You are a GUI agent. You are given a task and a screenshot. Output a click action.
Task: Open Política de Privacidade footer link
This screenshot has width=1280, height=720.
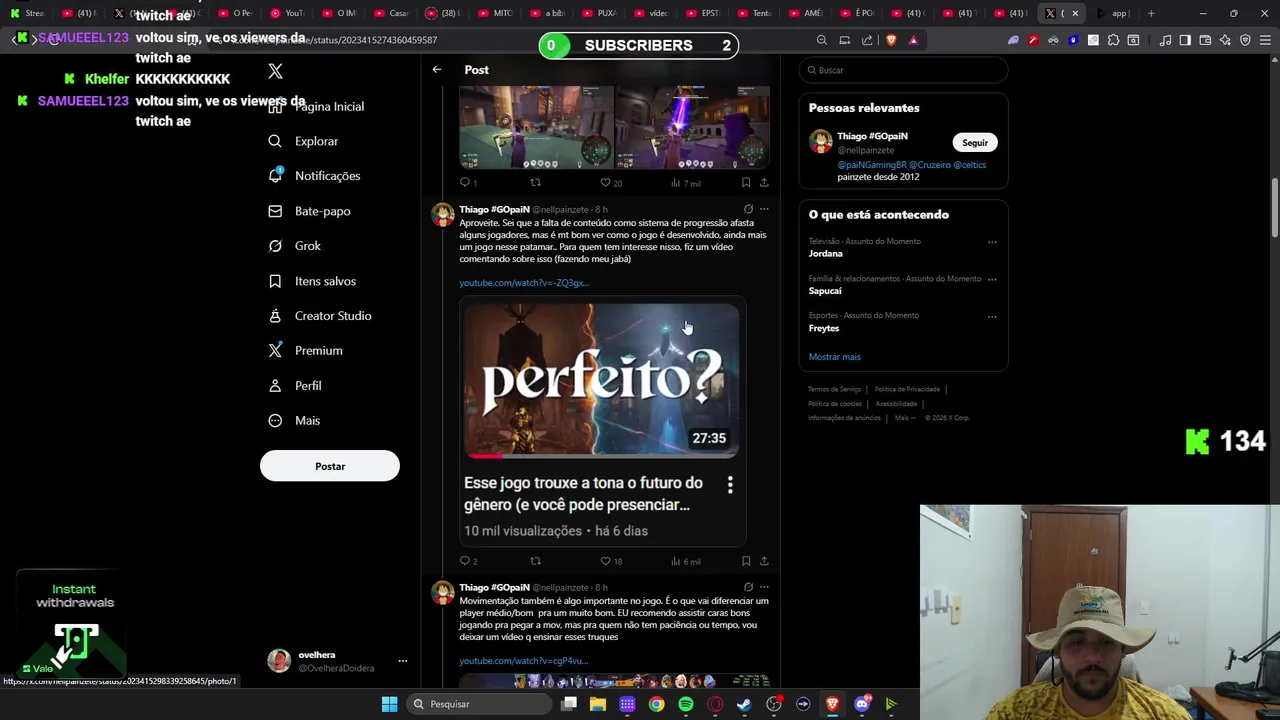[x=907, y=389]
